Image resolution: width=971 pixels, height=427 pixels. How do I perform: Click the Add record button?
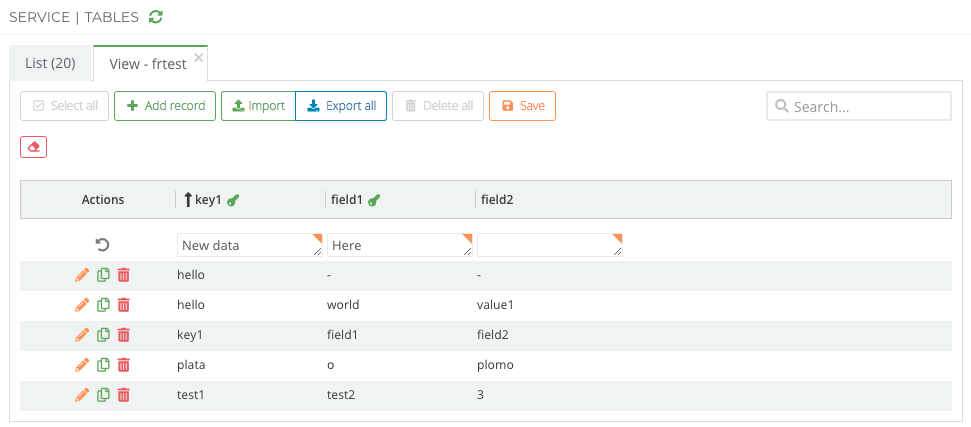click(165, 106)
